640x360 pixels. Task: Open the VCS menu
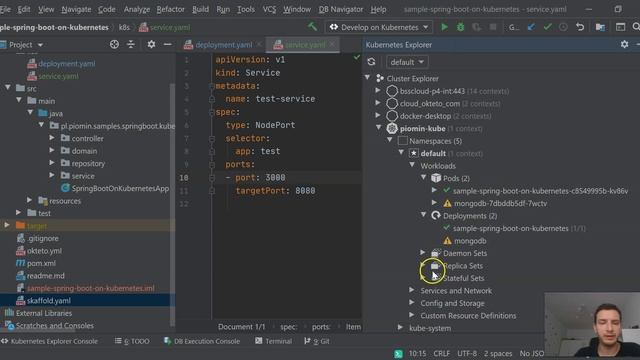(x=269, y=9)
